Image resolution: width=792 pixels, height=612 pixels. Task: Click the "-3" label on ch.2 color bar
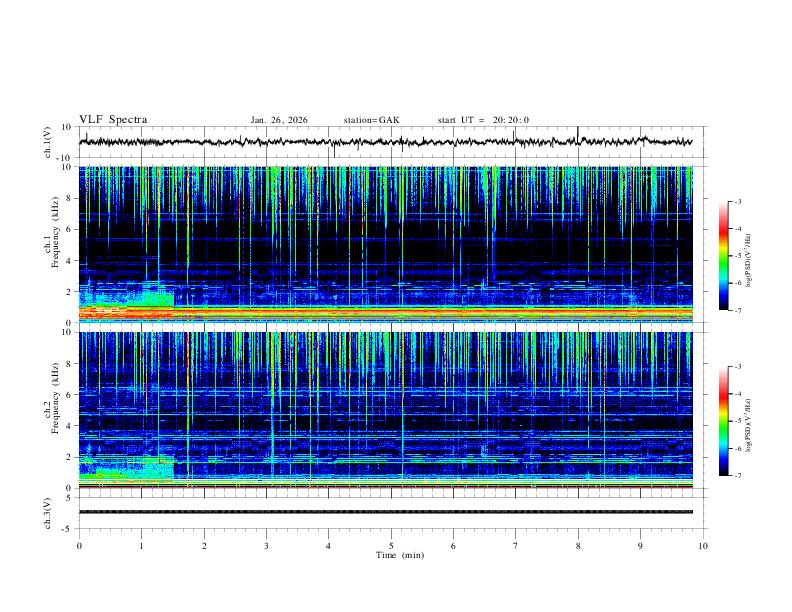click(x=738, y=367)
